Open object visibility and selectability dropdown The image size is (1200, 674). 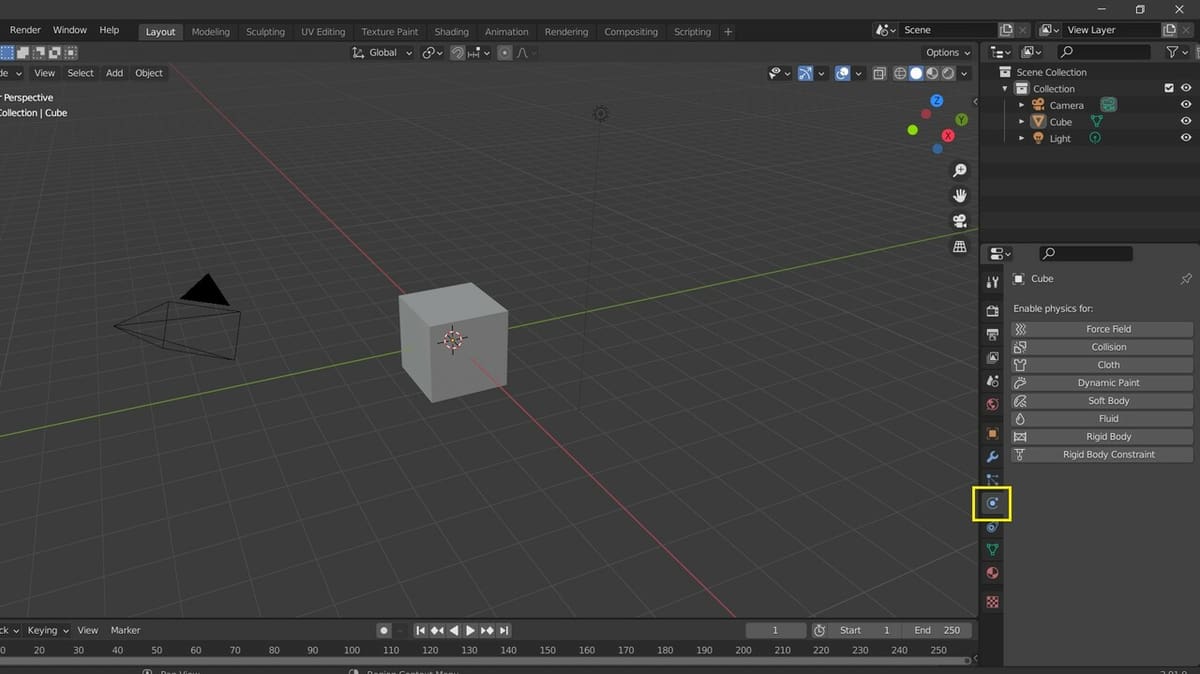click(779, 73)
